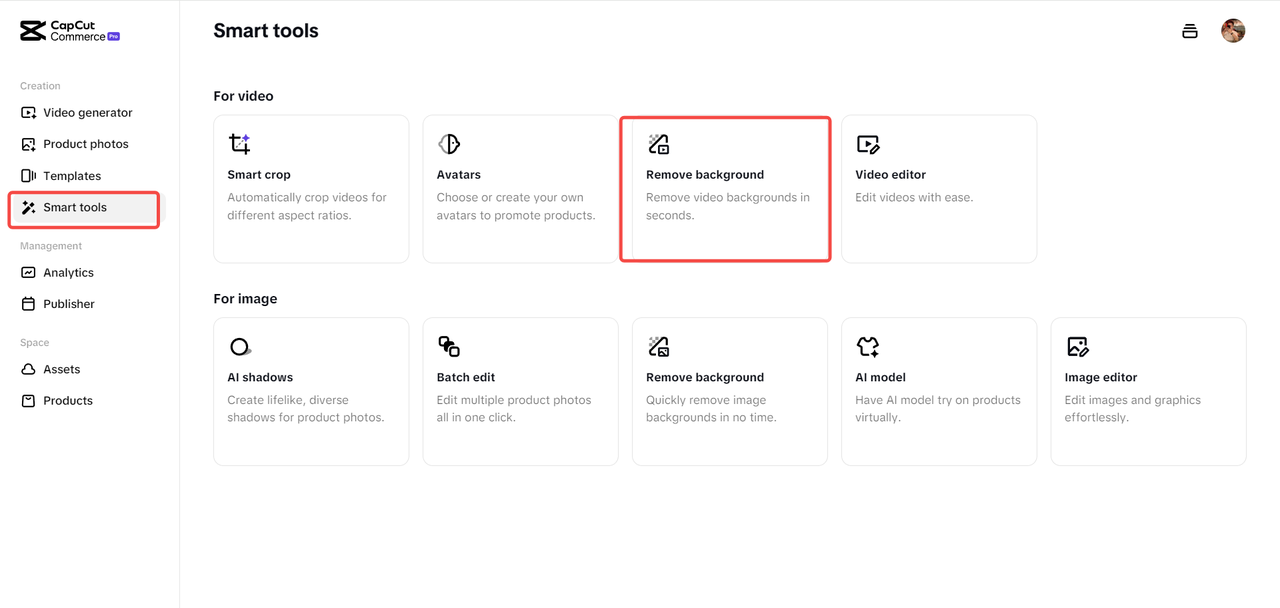Open Assets under Space
This screenshot has width=1280, height=608.
point(61,370)
